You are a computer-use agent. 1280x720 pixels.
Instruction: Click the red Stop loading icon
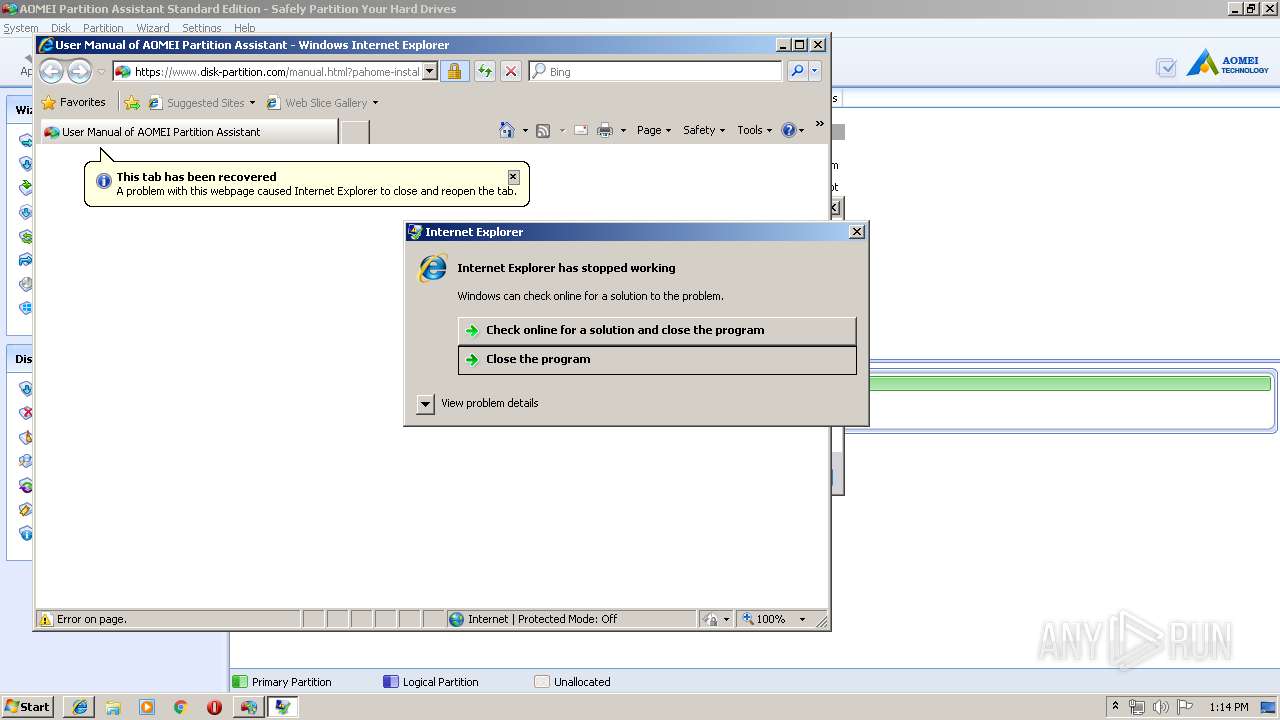click(x=511, y=71)
